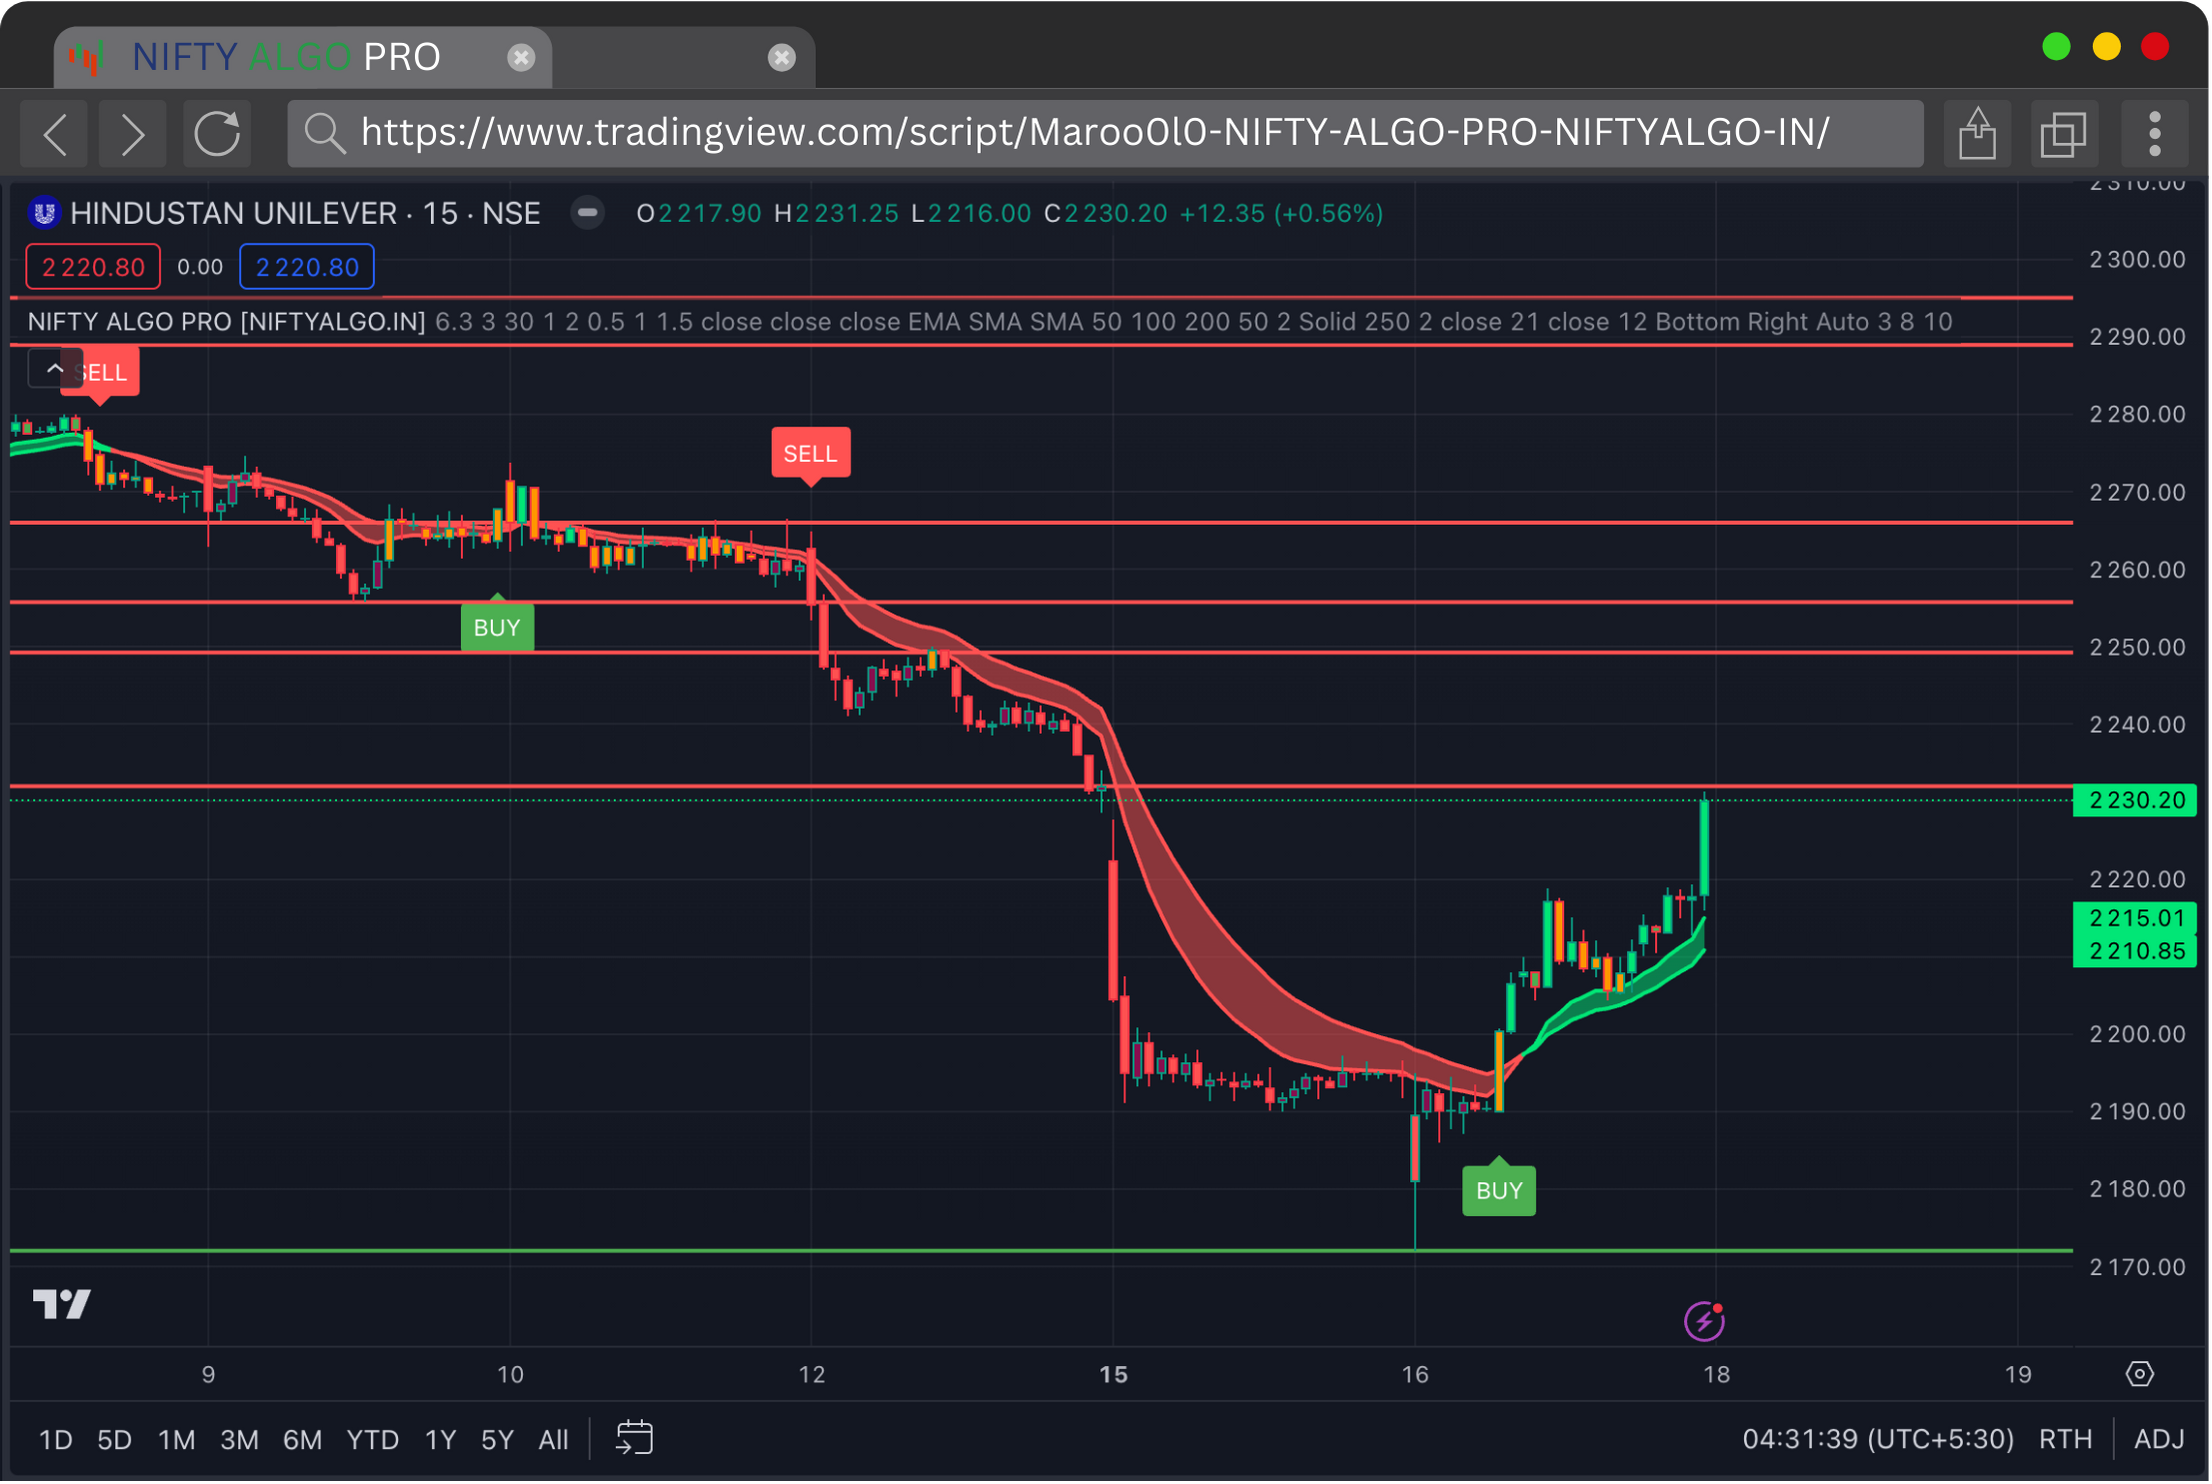The width and height of the screenshot is (2212, 1484).
Task: Open the browser three-dot menu
Action: [2157, 133]
